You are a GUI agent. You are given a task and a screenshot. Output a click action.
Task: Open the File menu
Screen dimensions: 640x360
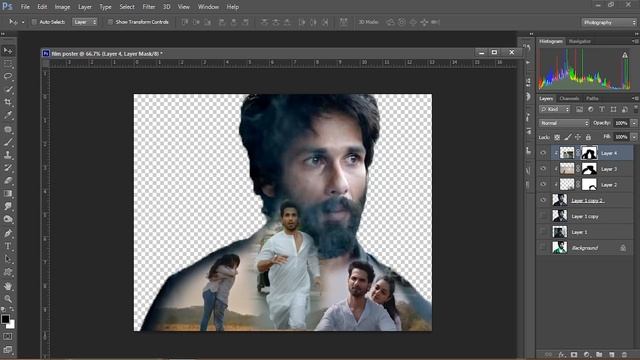25,7
